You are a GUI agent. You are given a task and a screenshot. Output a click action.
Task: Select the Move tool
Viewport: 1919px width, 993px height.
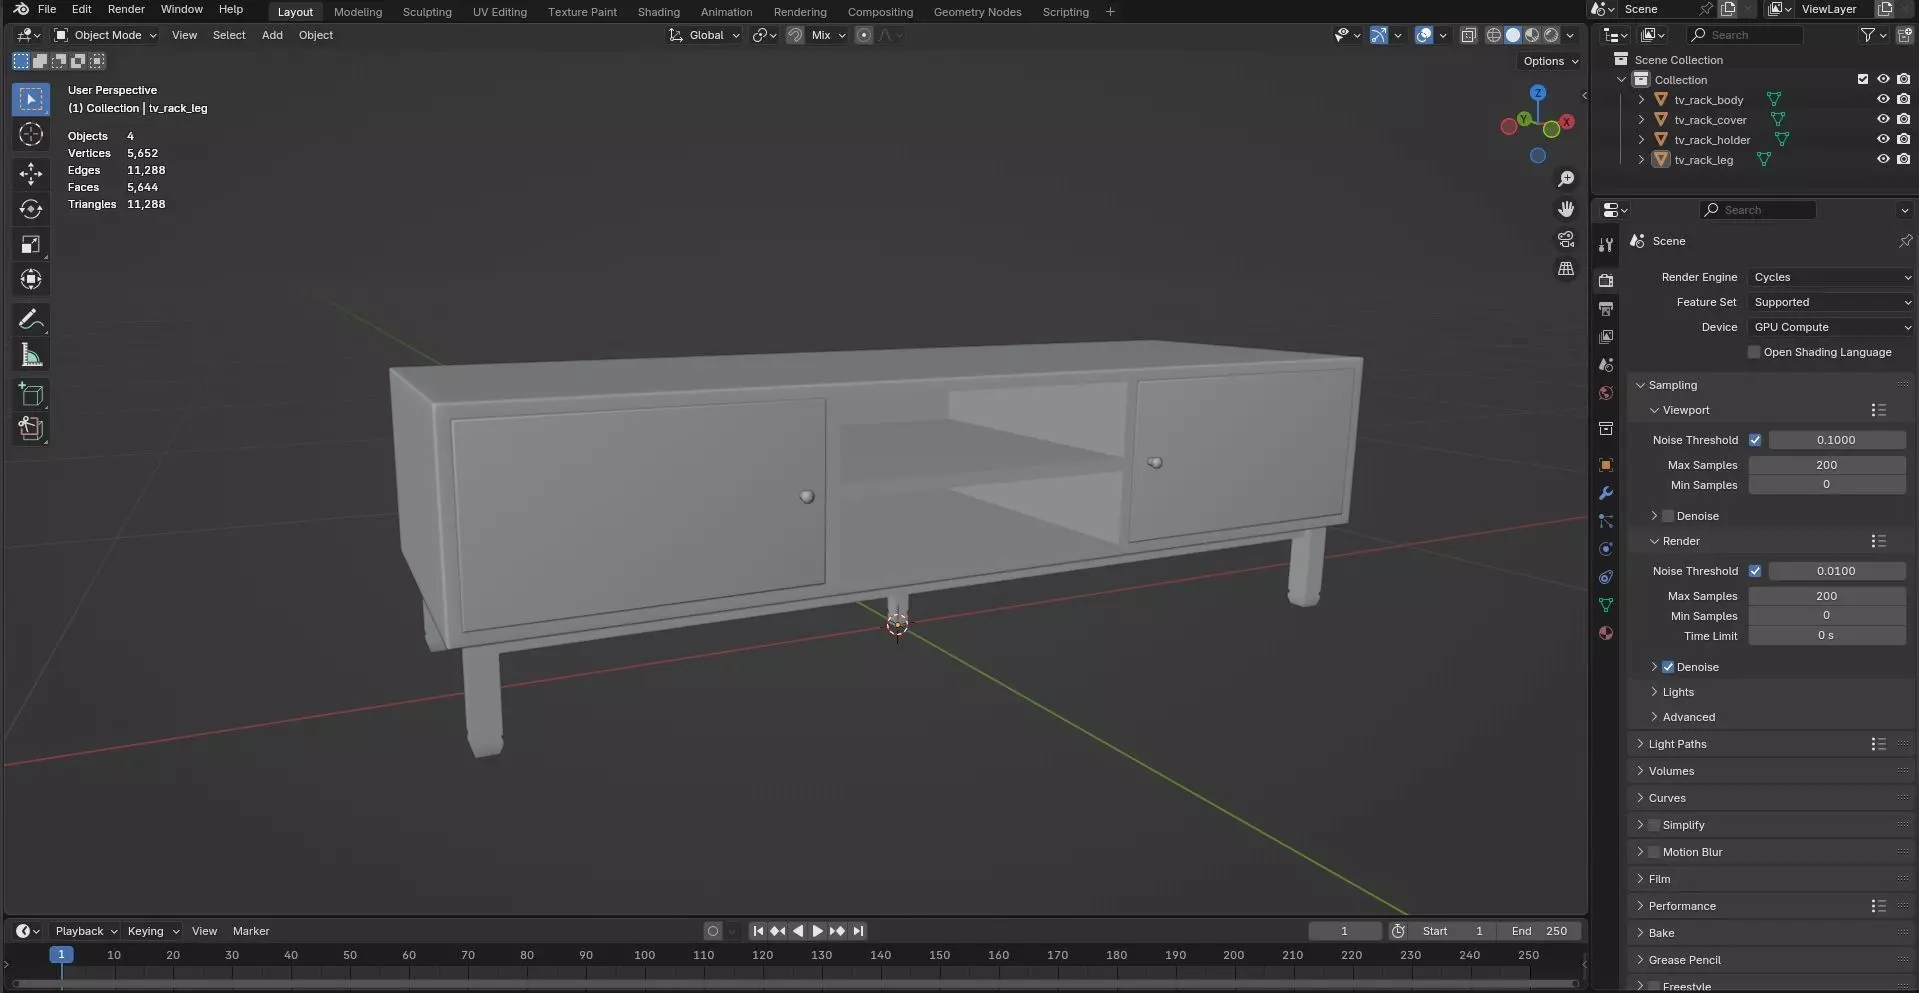[x=31, y=174]
